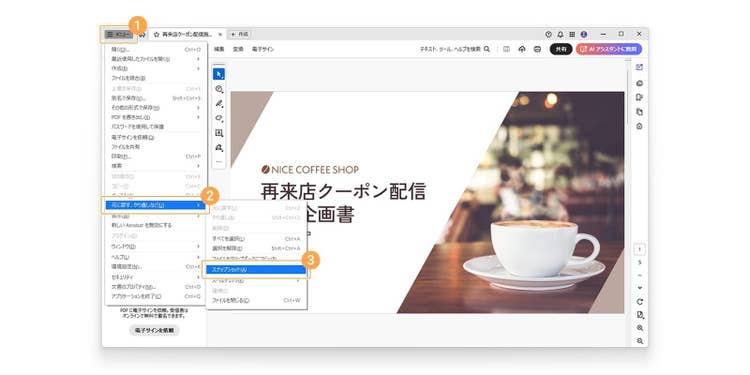Go to next page with down chevron

[640, 288]
